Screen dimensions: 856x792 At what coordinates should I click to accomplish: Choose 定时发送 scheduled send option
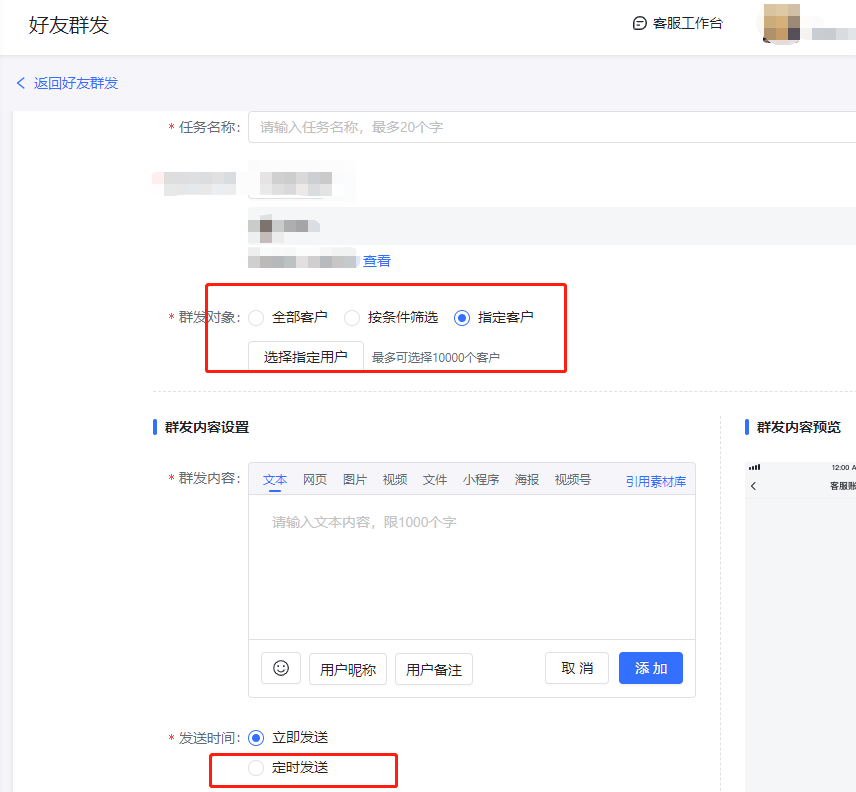tap(256, 768)
